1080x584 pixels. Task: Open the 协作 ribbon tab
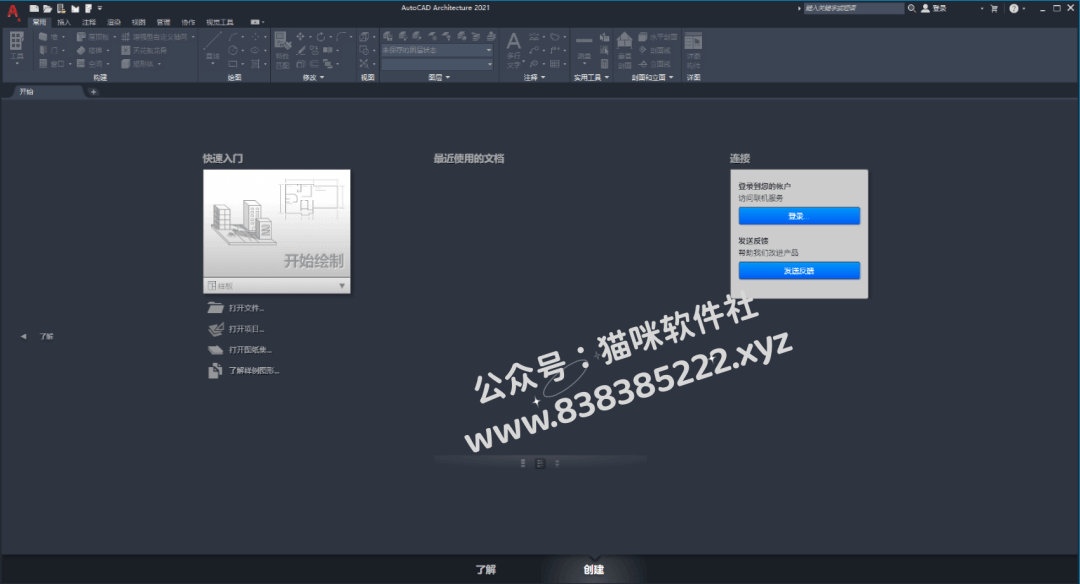(188, 22)
